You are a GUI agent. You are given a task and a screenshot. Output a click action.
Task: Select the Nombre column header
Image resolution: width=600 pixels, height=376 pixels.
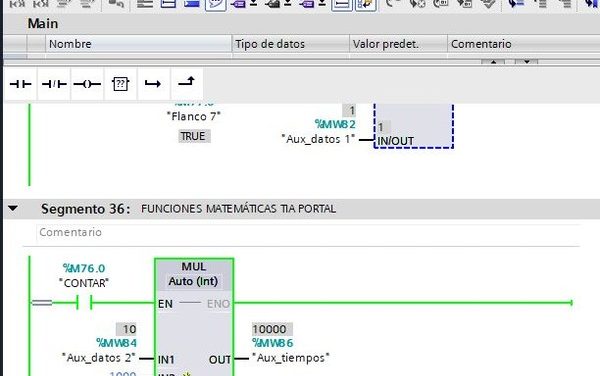tap(138, 44)
